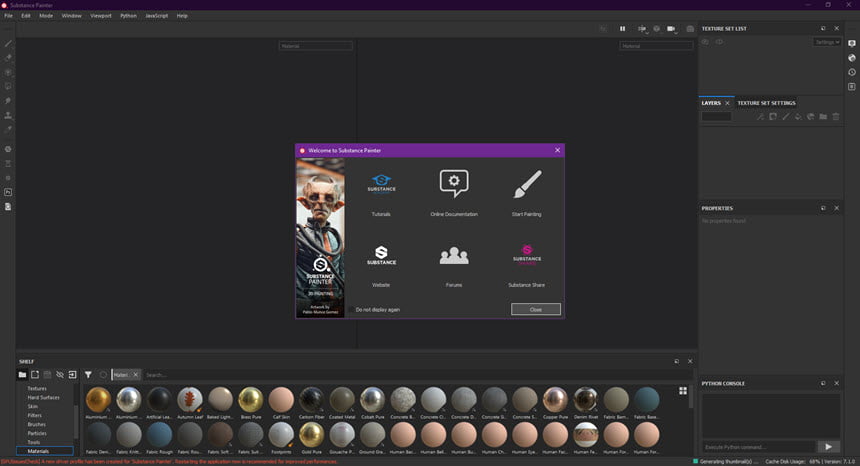This screenshot has height=466, width=860.
Task: Select the Projection tool in left toolbar
Action: 8,72
